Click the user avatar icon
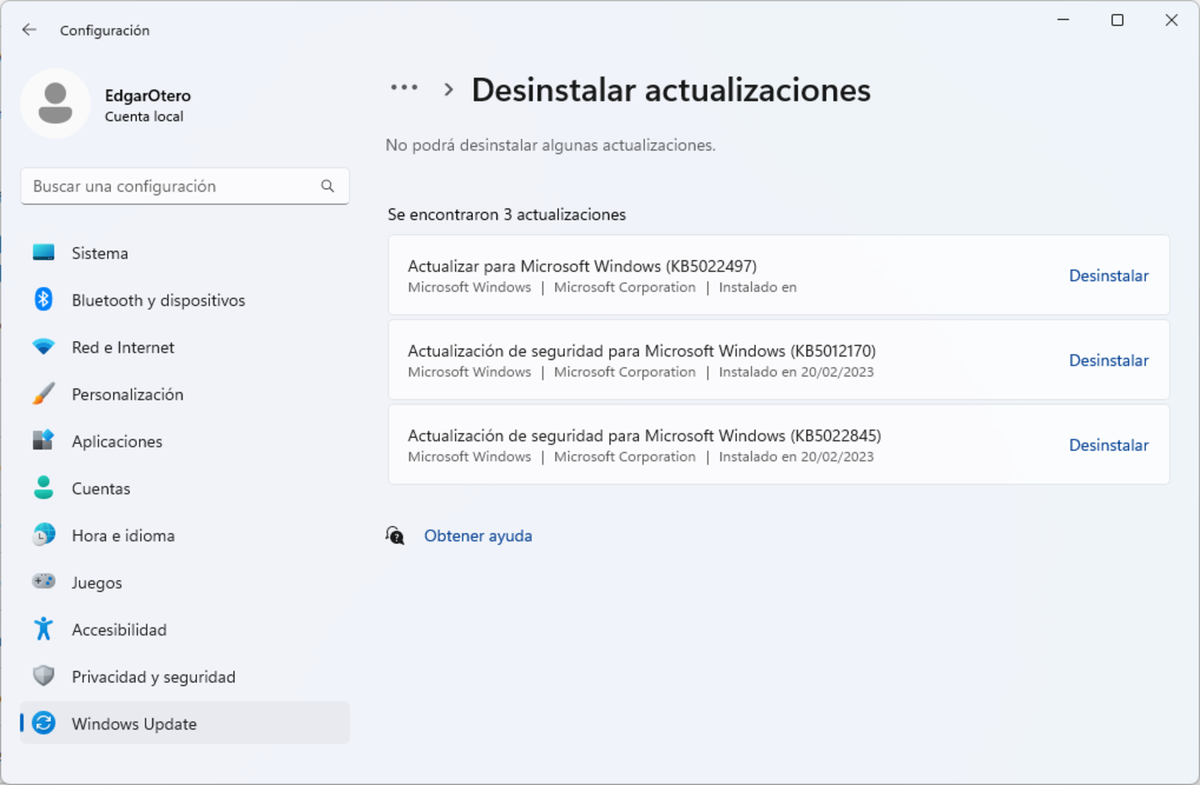This screenshot has height=785, width=1200. (x=56, y=104)
